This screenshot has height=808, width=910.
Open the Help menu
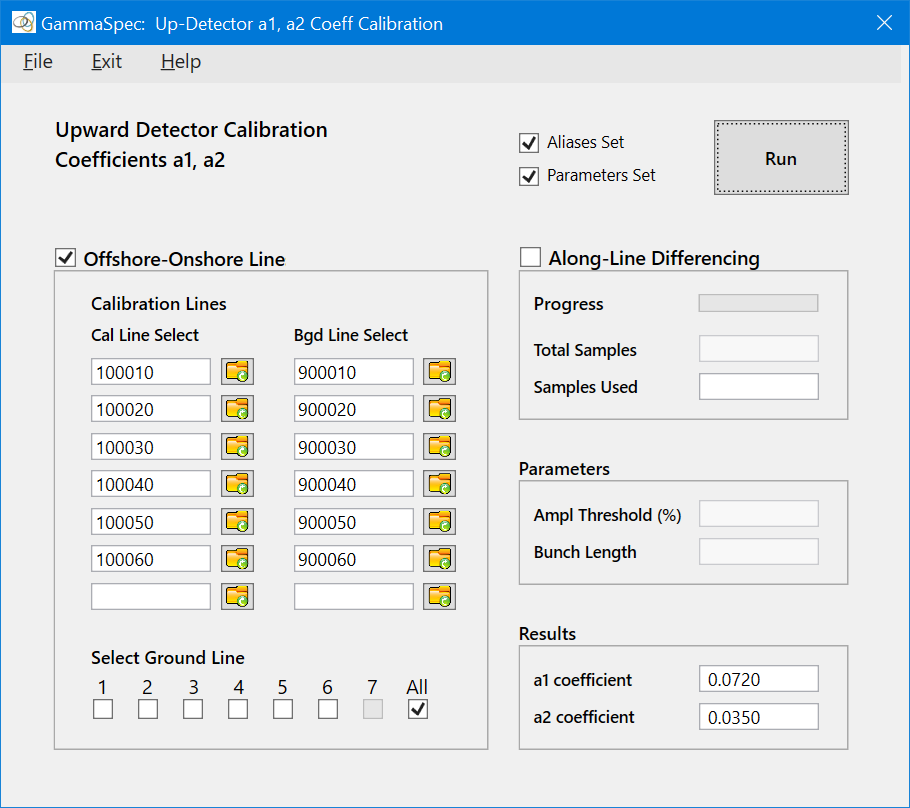point(181,62)
